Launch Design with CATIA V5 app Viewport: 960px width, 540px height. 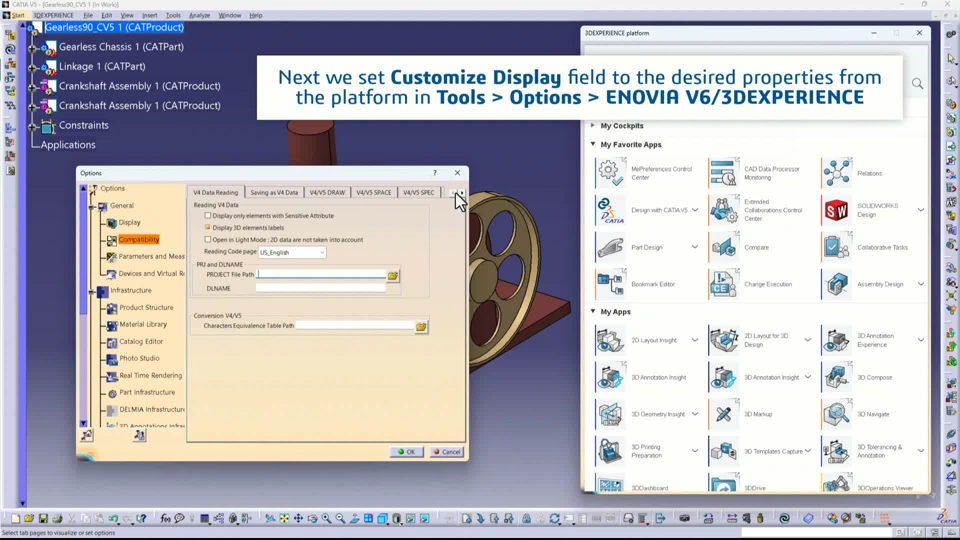tap(610, 210)
